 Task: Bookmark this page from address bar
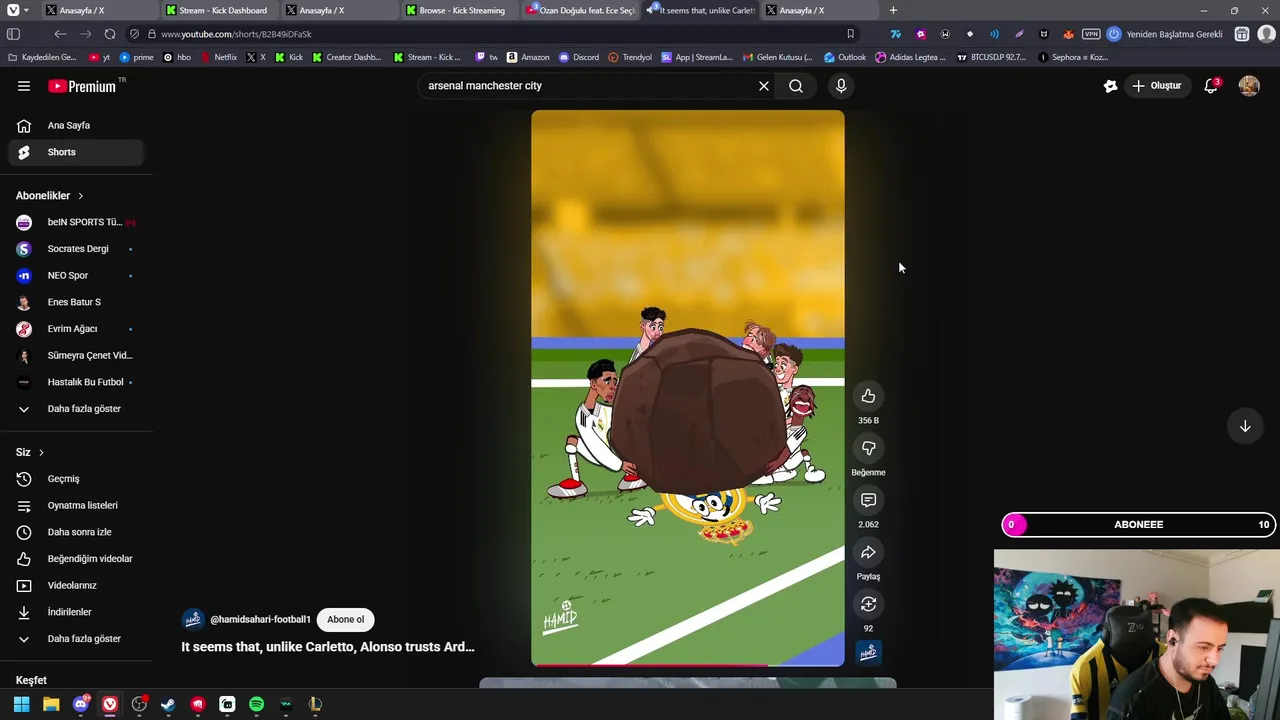[851, 34]
